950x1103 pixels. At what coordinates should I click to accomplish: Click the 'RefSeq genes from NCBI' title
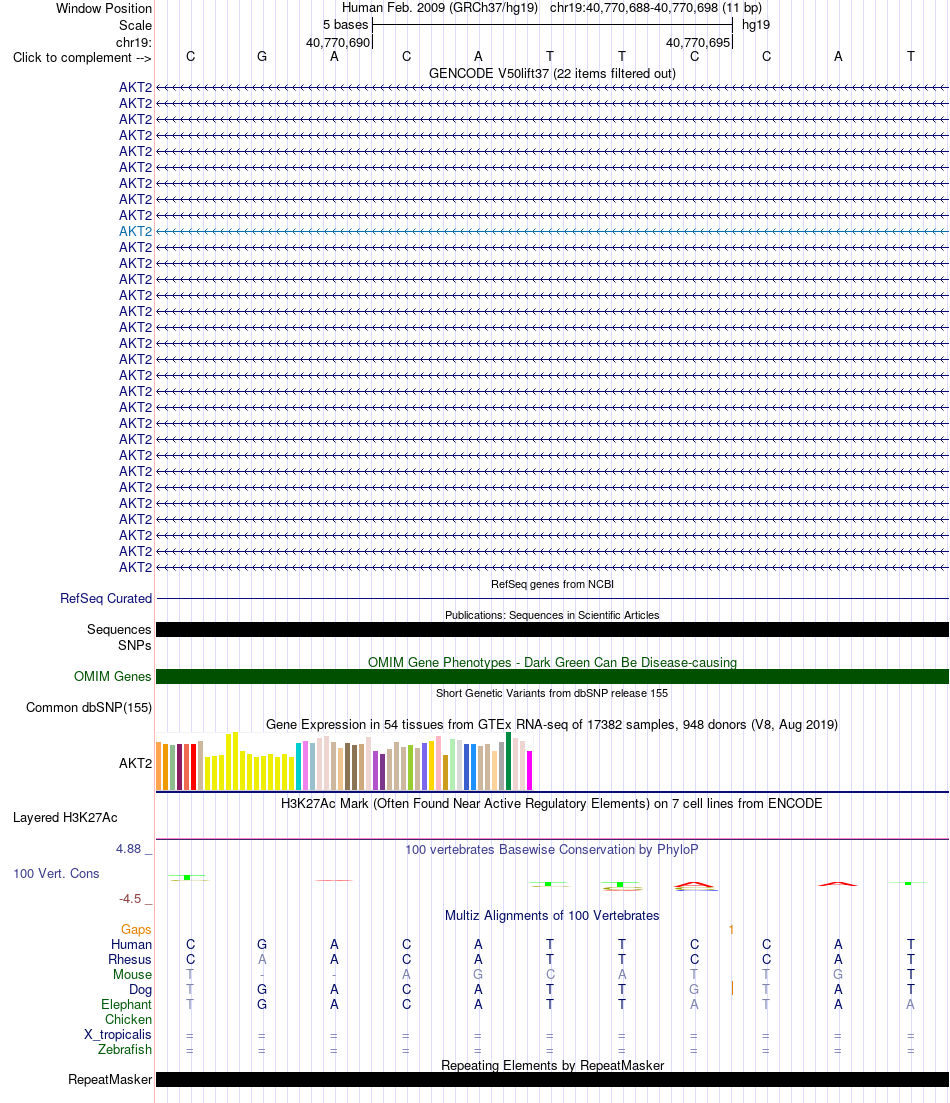552,584
